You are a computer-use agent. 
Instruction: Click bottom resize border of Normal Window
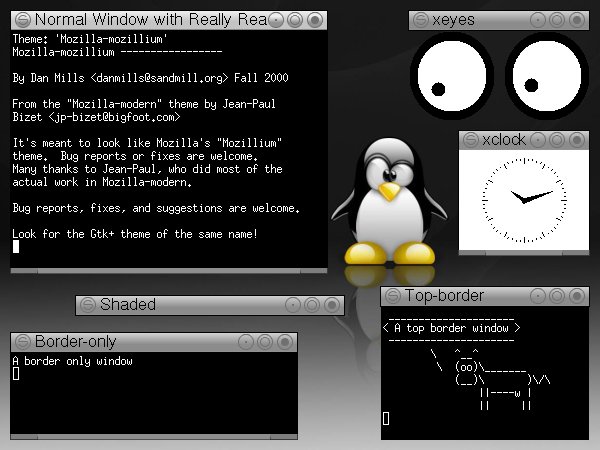[x=169, y=271]
